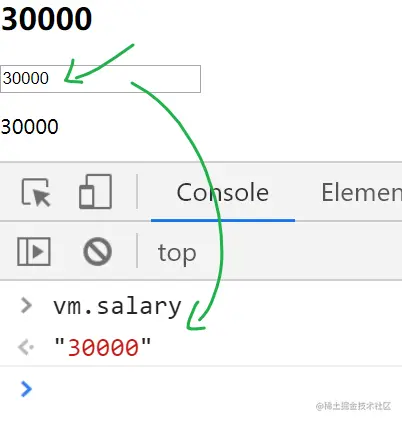Image resolution: width=402 pixels, height=422 pixels.
Task: Click the return arrow beside output
Action: coord(25,347)
